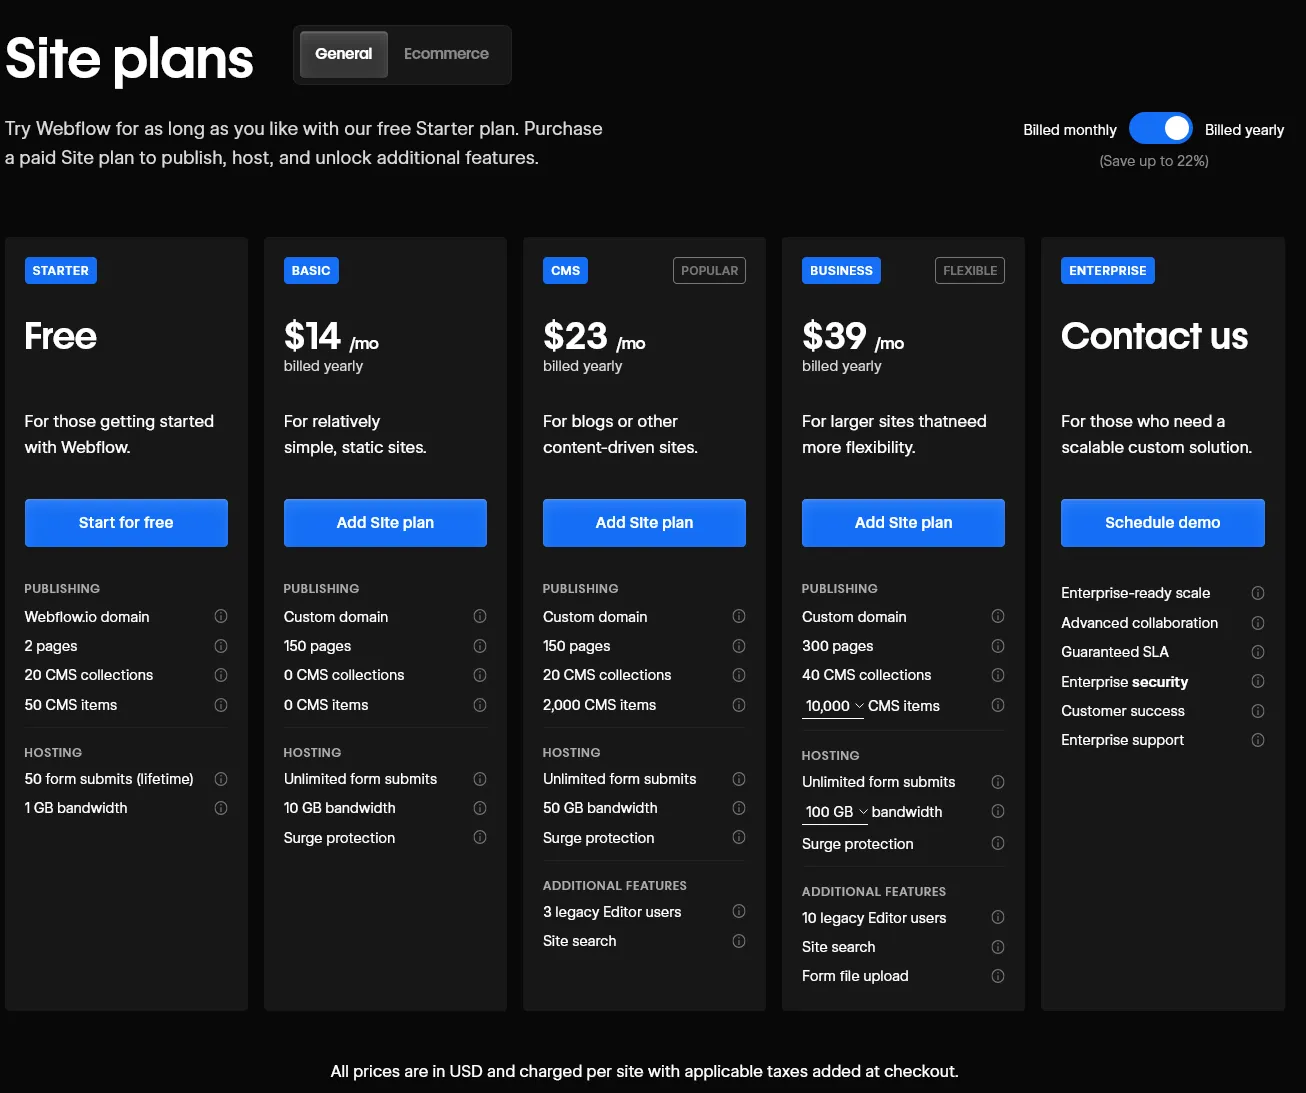1306x1093 pixels.
Task: Click info icon for 50 form submits (lifetime)
Action: (221, 779)
